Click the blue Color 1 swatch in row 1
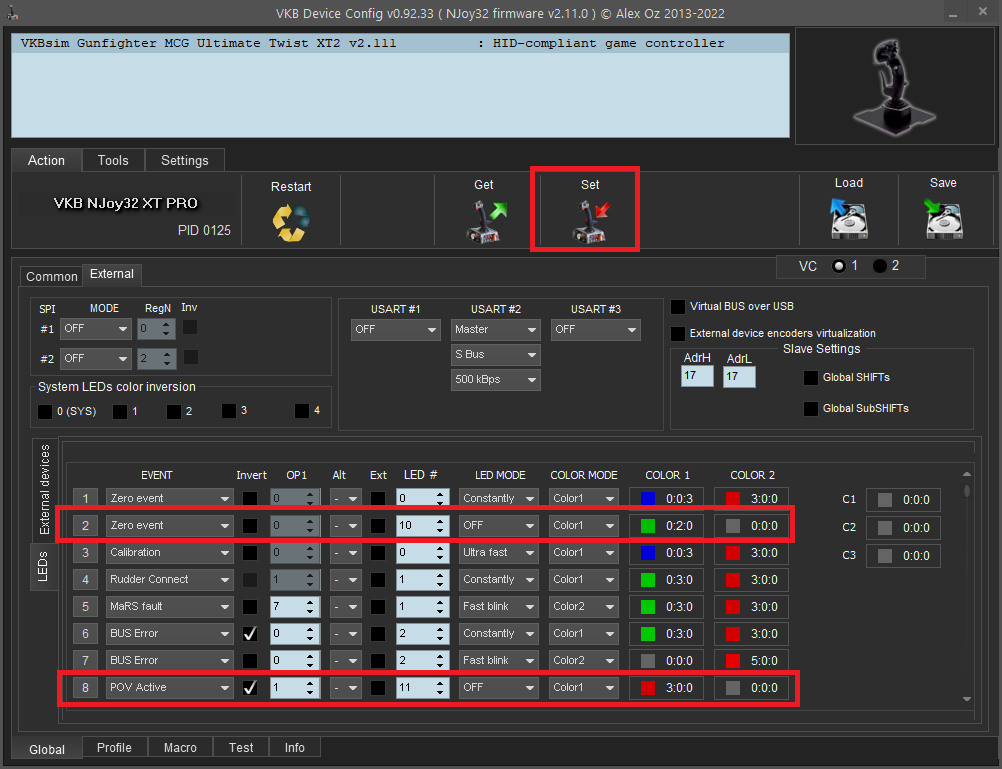This screenshot has height=769, width=1002. [x=648, y=498]
